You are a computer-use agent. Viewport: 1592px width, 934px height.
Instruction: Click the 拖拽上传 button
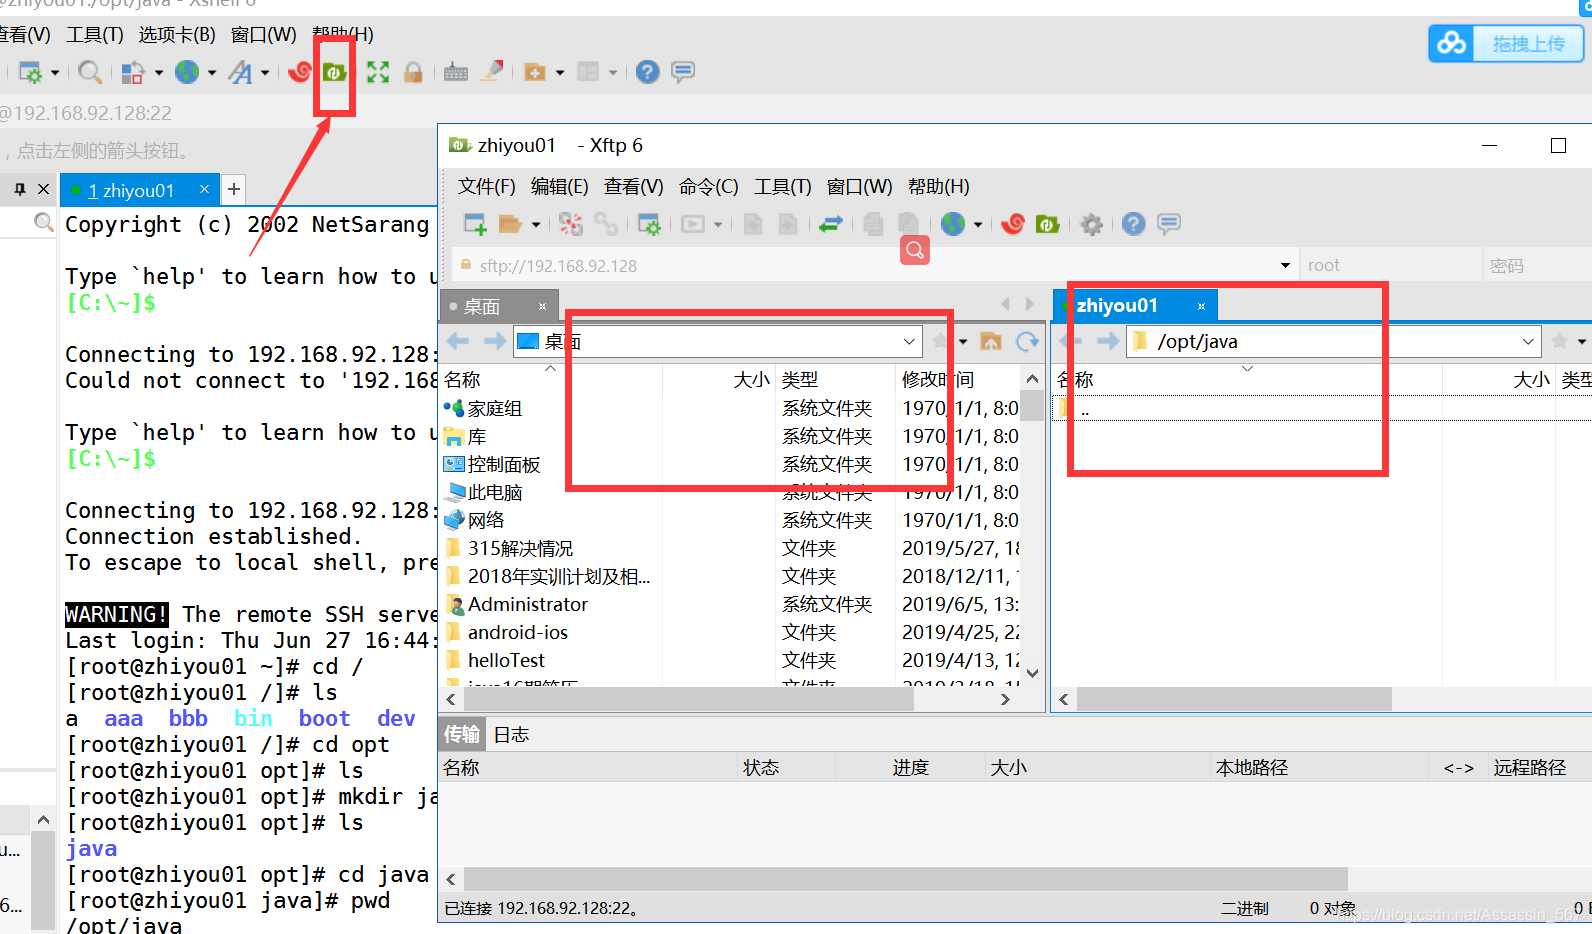point(1506,44)
